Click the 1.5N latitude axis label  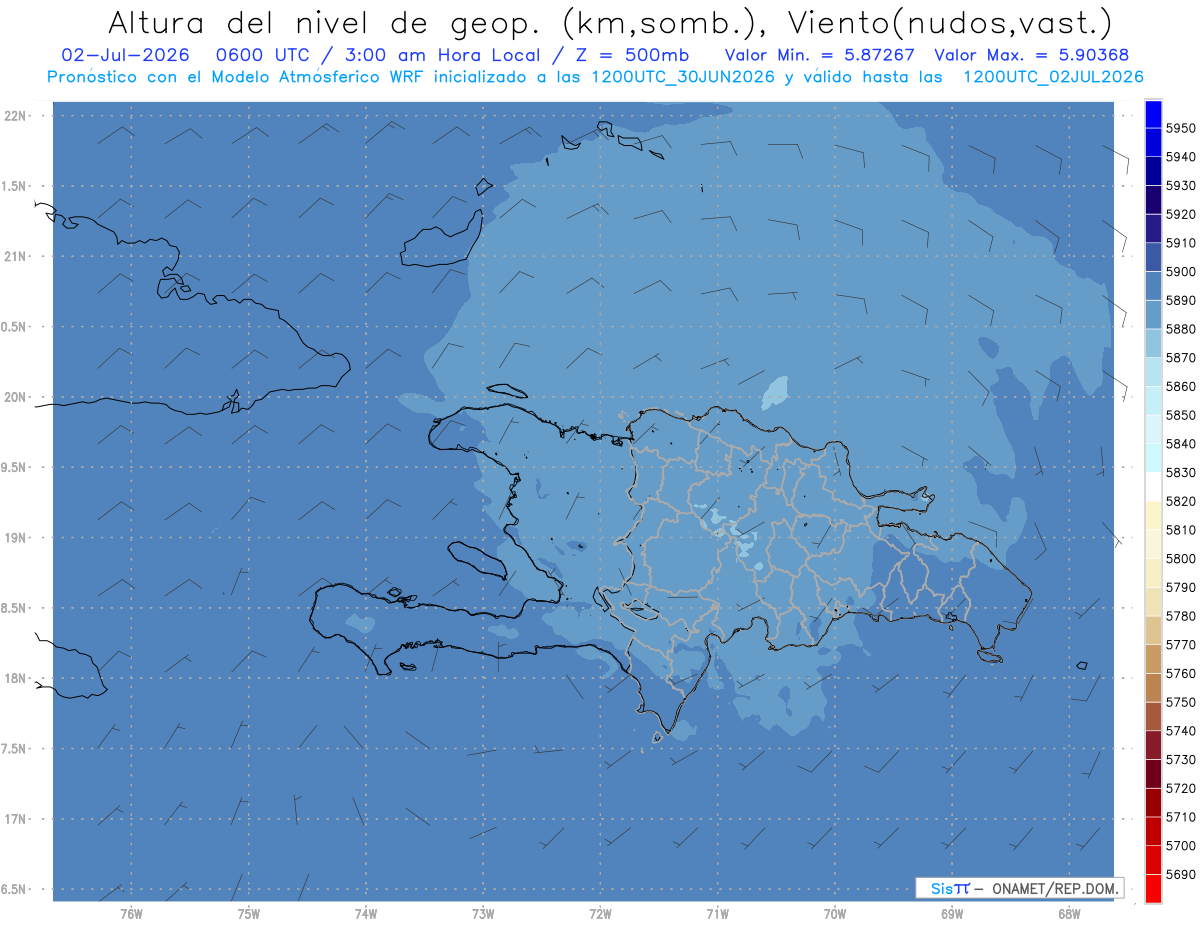coord(15,186)
